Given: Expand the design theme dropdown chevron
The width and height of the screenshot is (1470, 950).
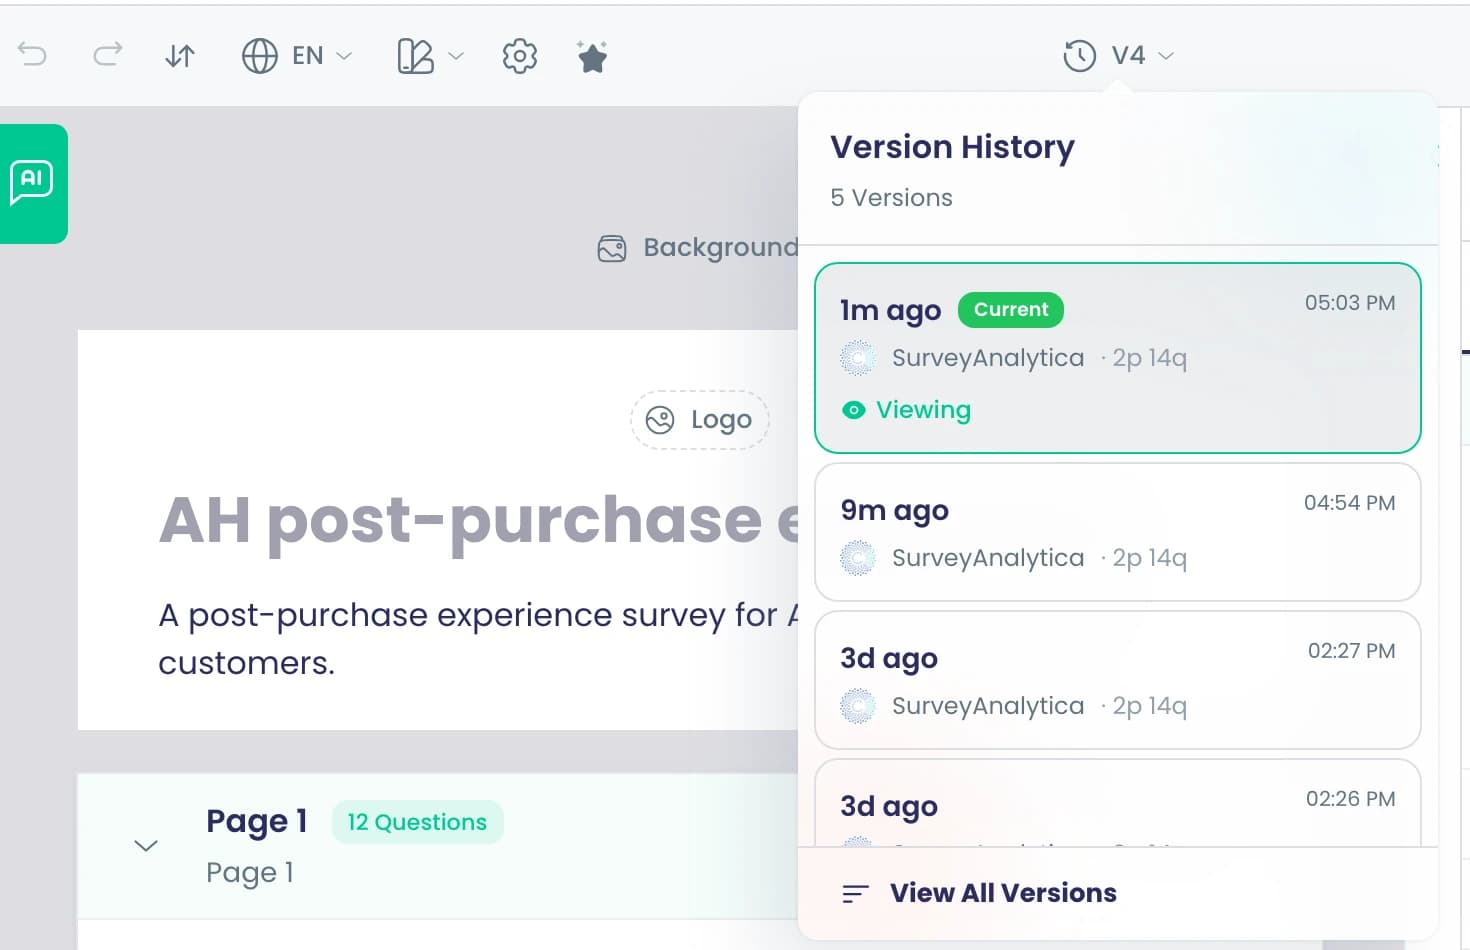Looking at the screenshot, I should (456, 56).
